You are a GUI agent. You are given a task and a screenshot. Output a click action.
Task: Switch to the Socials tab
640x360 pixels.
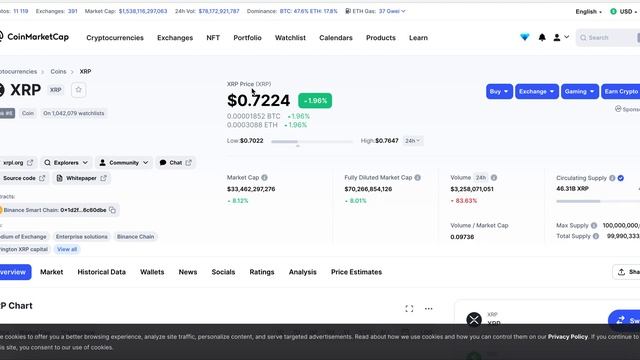(x=223, y=272)
